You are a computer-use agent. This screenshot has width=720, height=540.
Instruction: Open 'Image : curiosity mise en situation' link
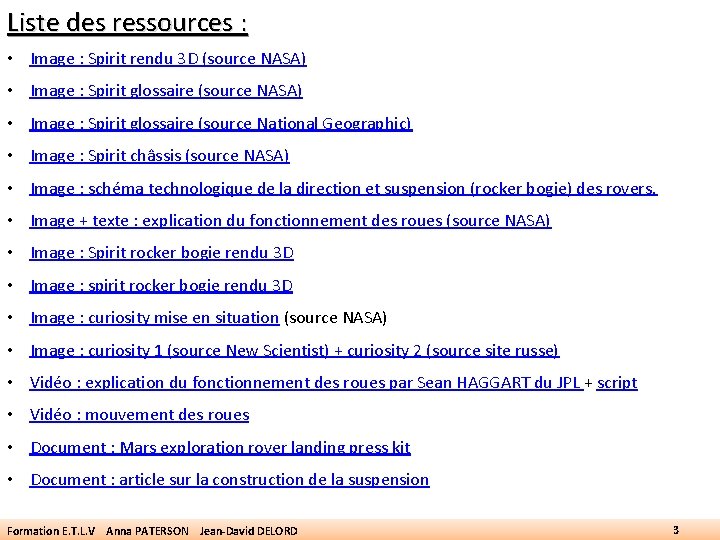154,318
